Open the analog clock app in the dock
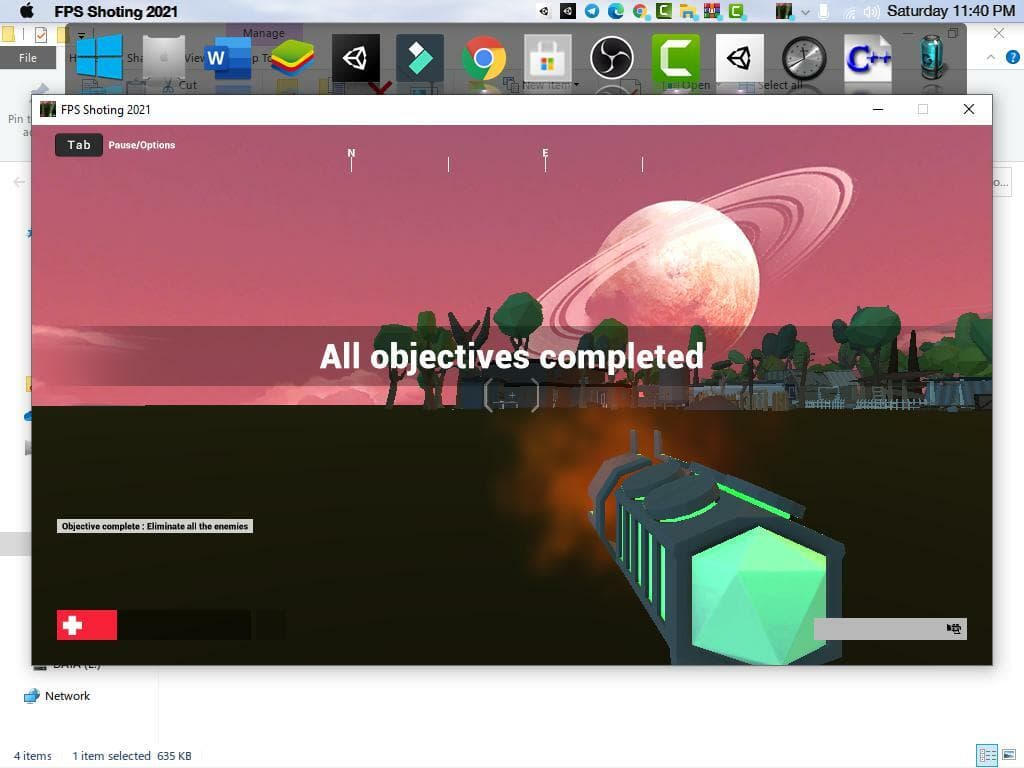Image resolution: width=1024 pixels, height=768 pixels. pos(804,58)
